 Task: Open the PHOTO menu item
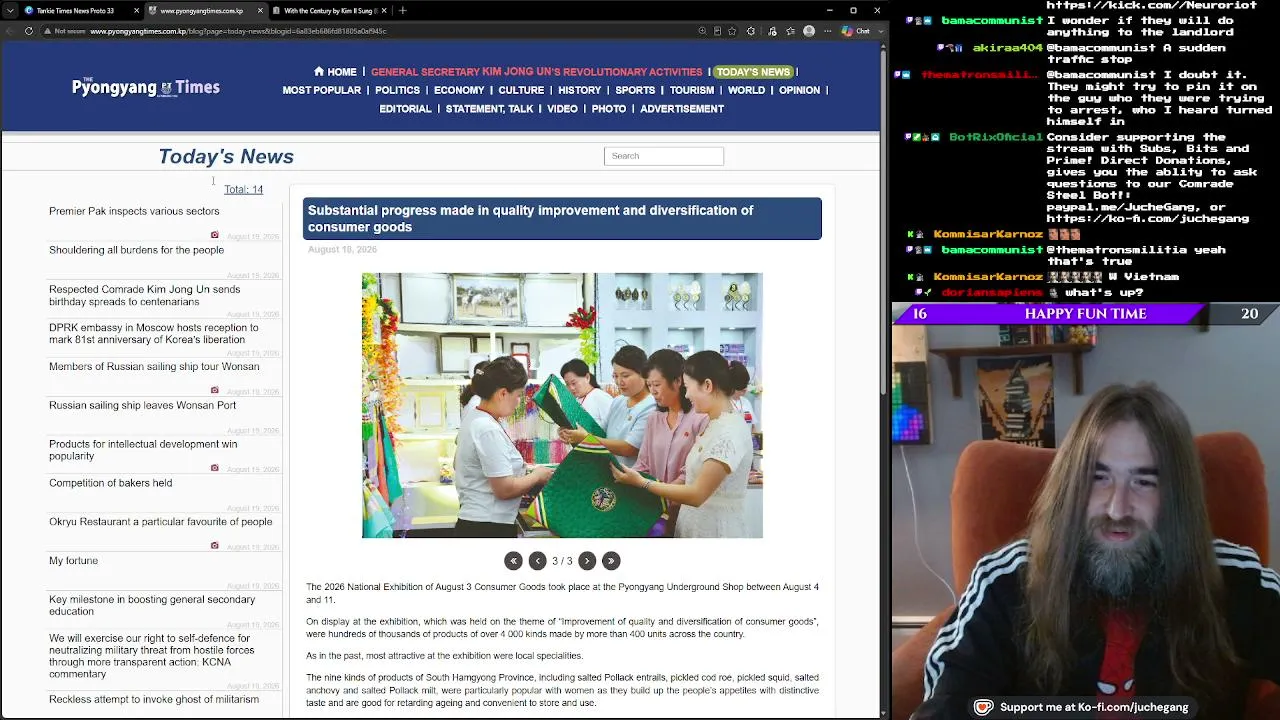tap(609, 109)
